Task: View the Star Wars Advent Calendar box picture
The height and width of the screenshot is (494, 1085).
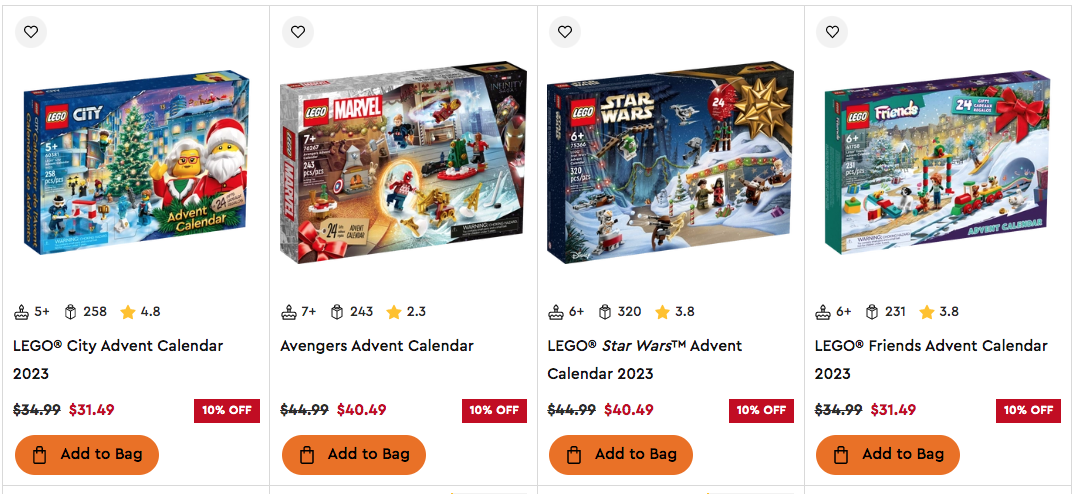Action: point(670,163)
